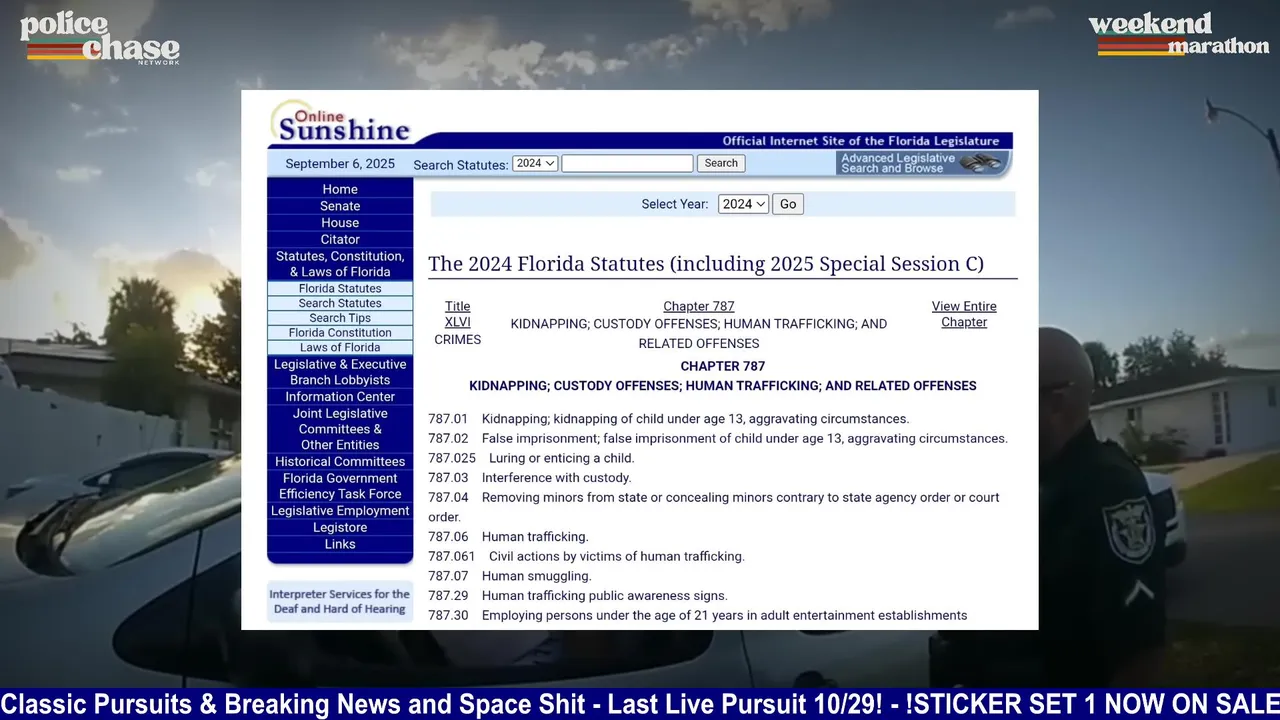This screenshot has height=720, width=1280.
Task: Open Legislative & Executive Branch Lobbyists
Action: [x=340, y=372]
